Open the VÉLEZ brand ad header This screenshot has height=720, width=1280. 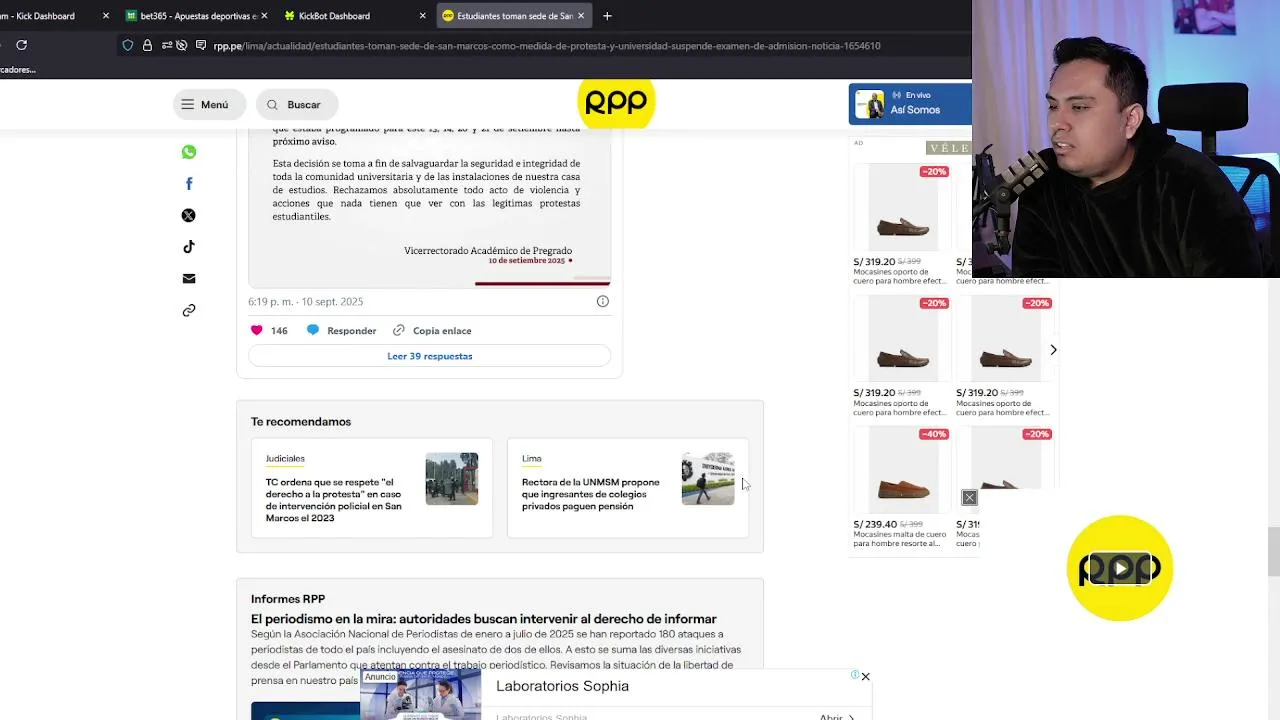(948, 148)
